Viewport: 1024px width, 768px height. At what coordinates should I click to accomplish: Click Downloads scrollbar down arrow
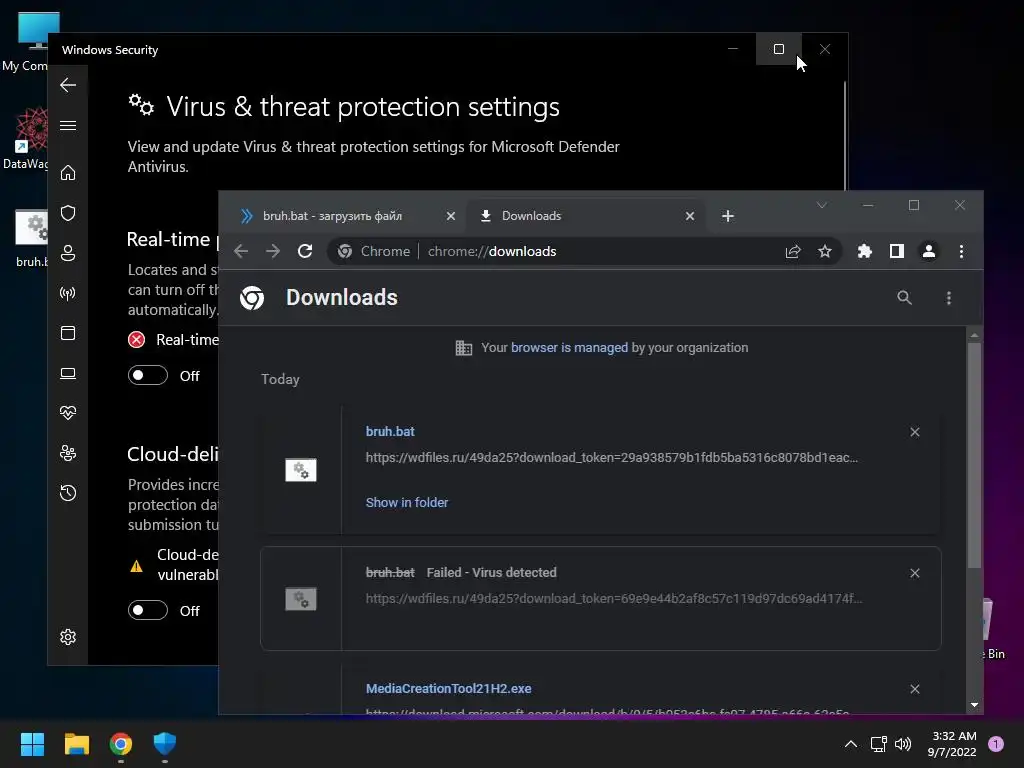[974, 705]
